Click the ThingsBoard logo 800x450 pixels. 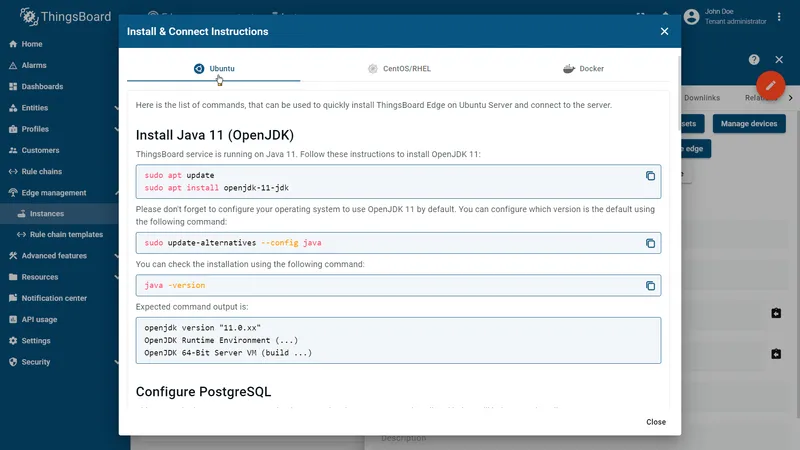(x=65, y=17)
